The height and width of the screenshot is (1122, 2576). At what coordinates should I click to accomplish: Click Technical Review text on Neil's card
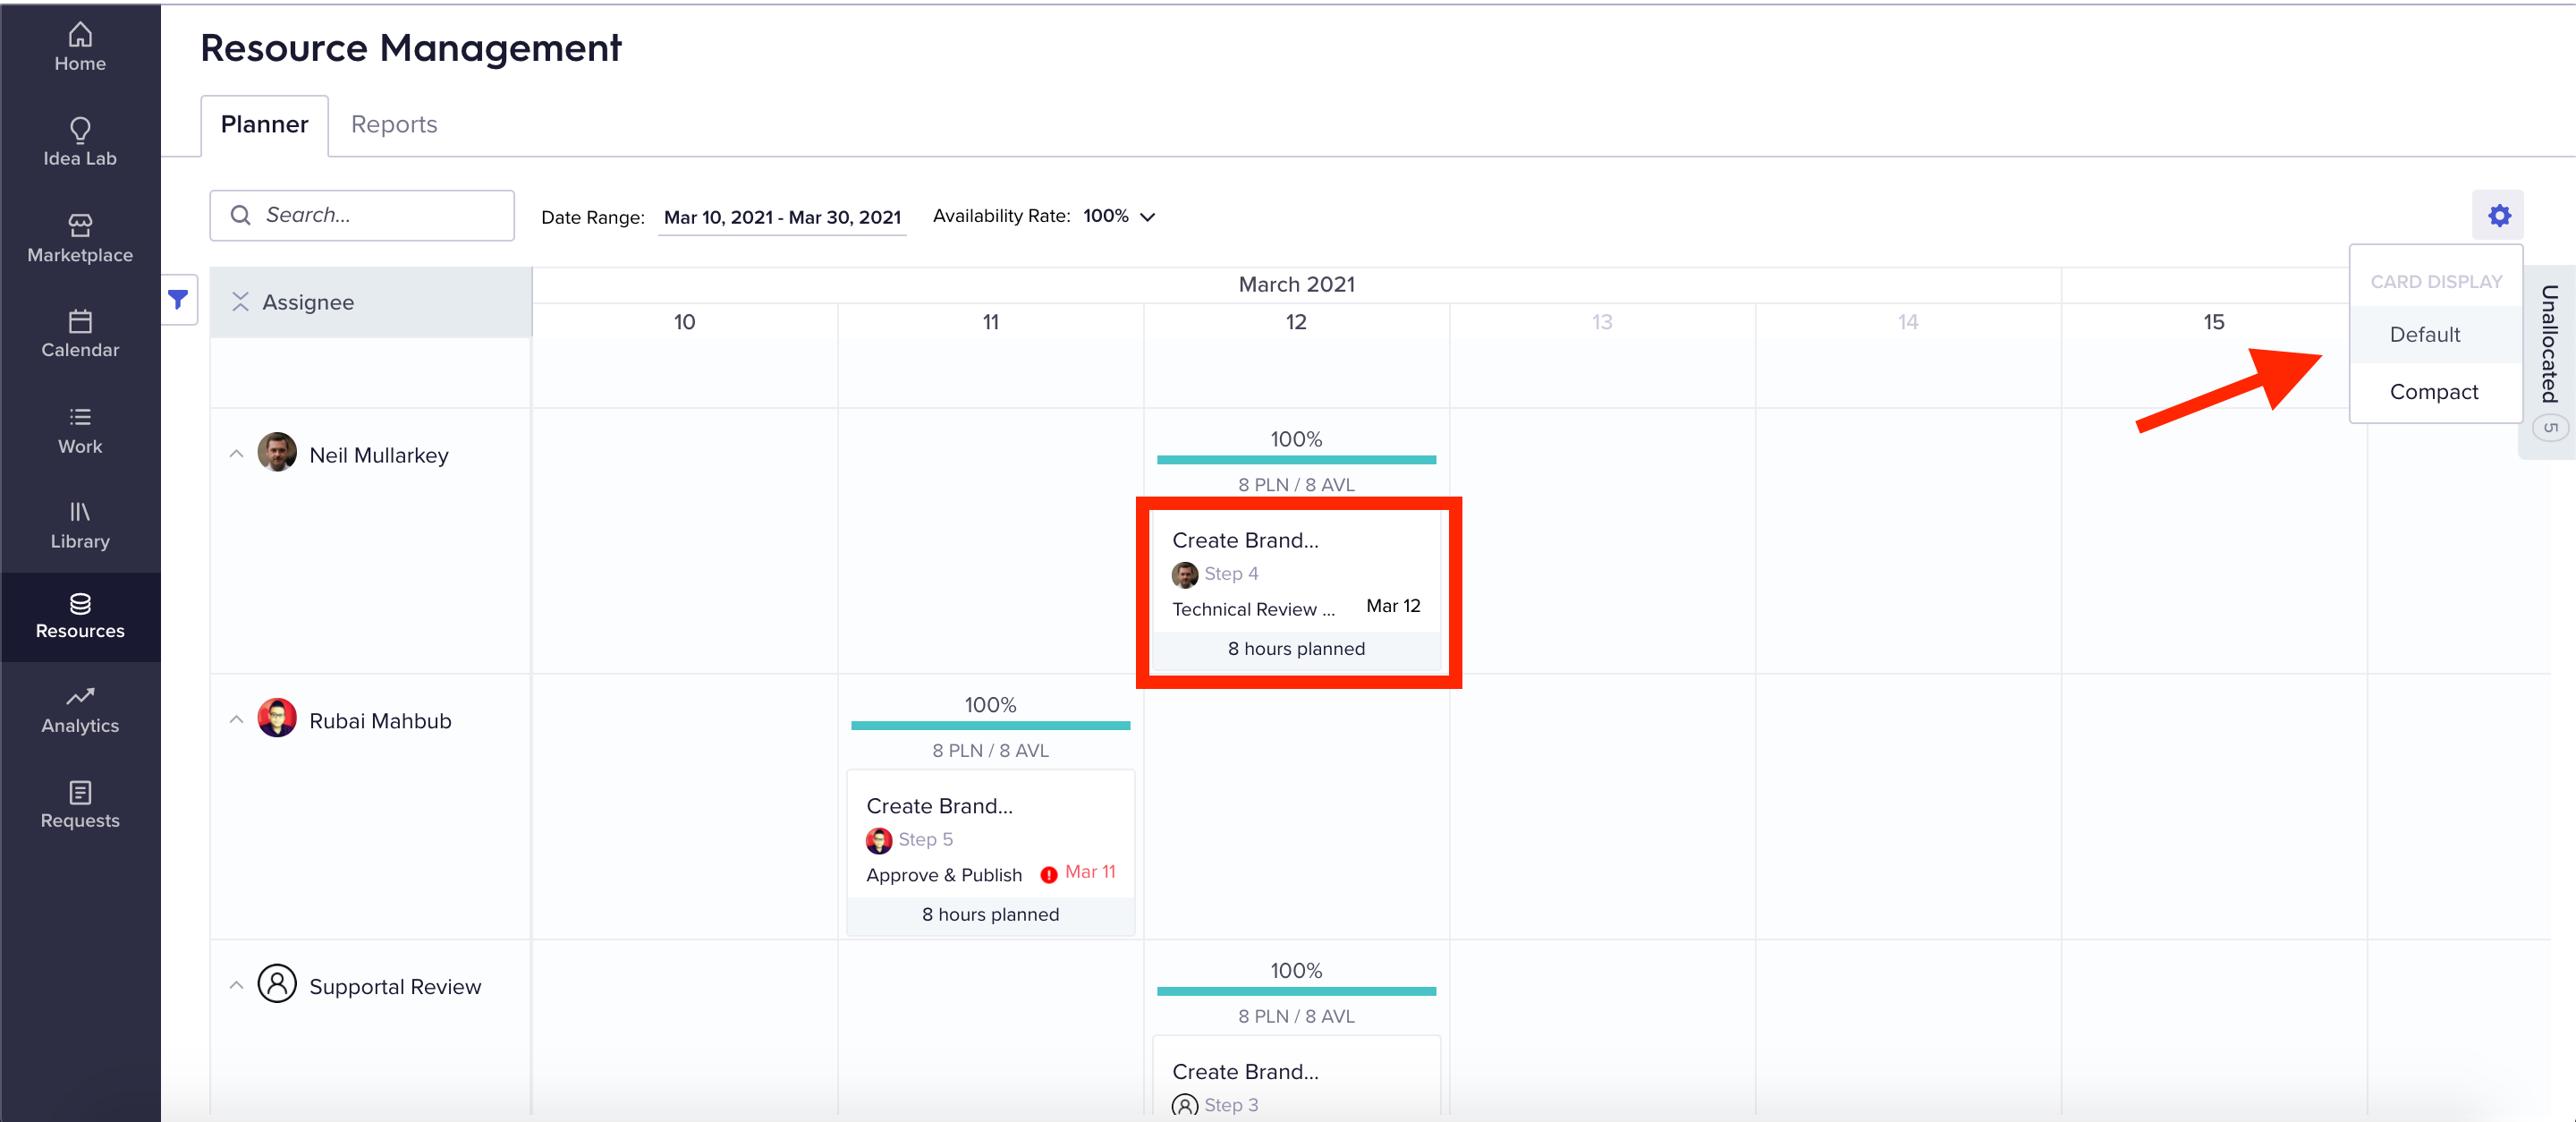(x=1254, y=610)
